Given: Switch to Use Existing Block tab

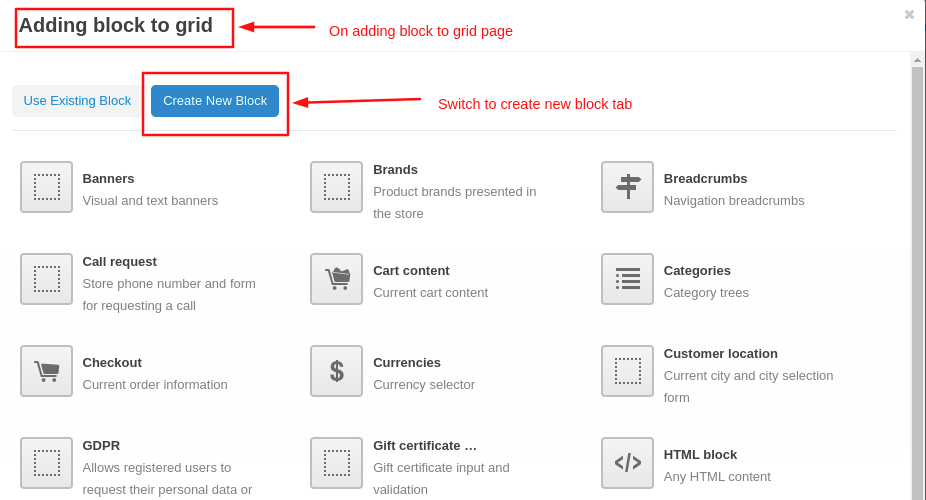Looking at the screenshot, I should pos(77,101).
